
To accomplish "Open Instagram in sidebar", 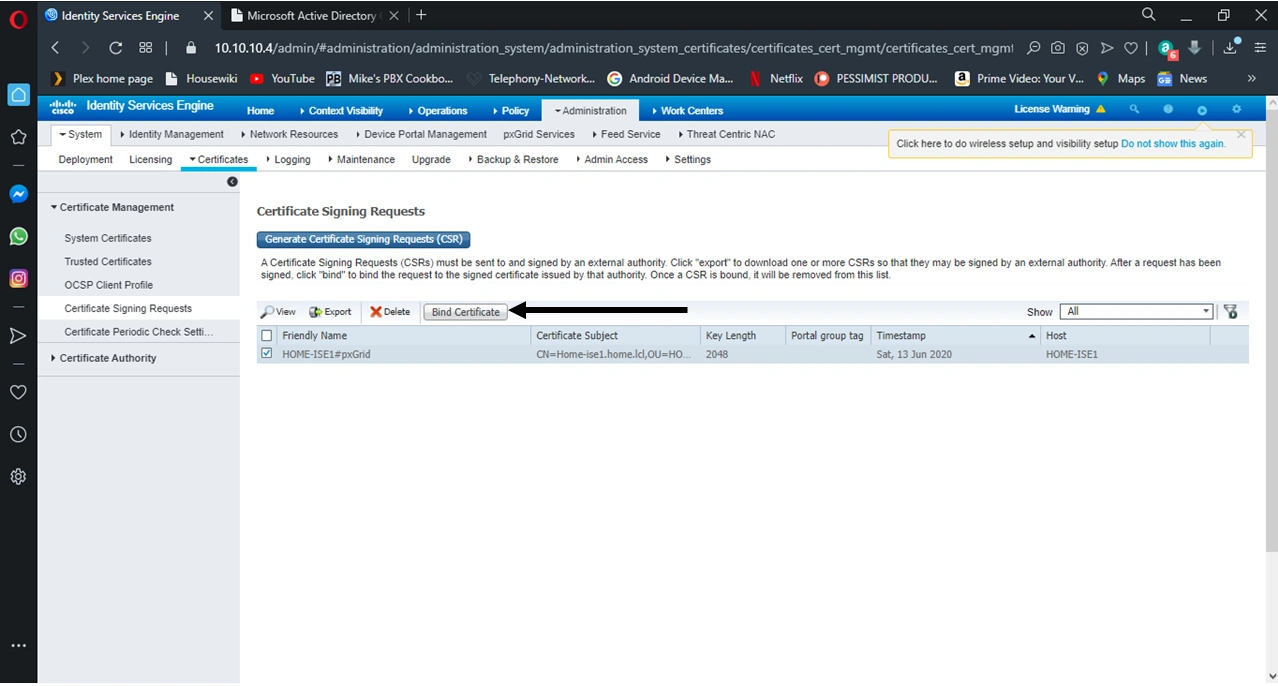I will click(18, 279).
